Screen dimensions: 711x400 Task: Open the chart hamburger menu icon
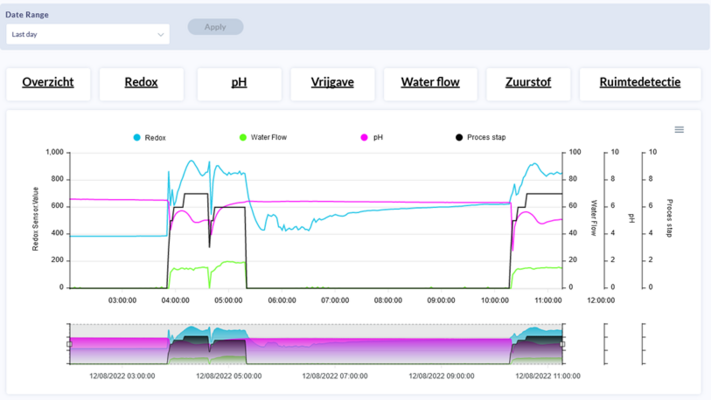(x=679, y=130)
